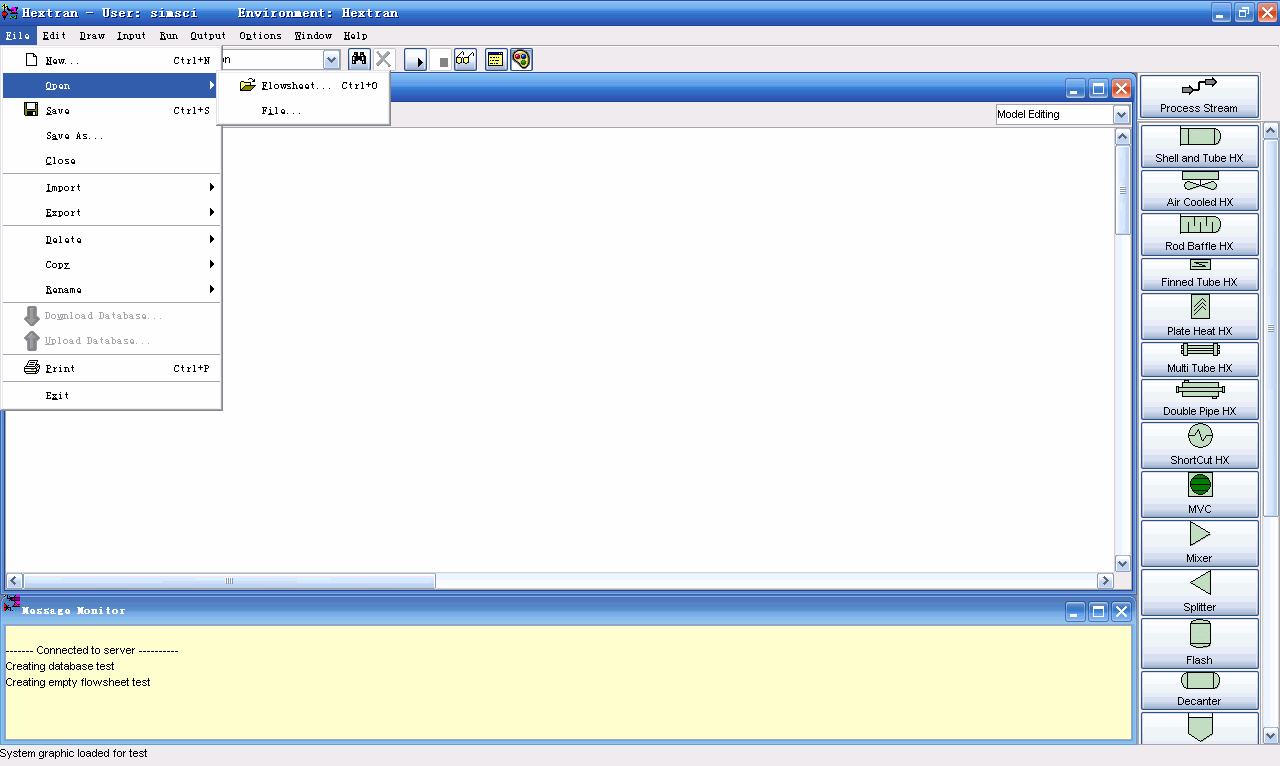Click grayed Upload Database... menu entry
This screenshot has width=1280, height=766.
tap(112, 341)
